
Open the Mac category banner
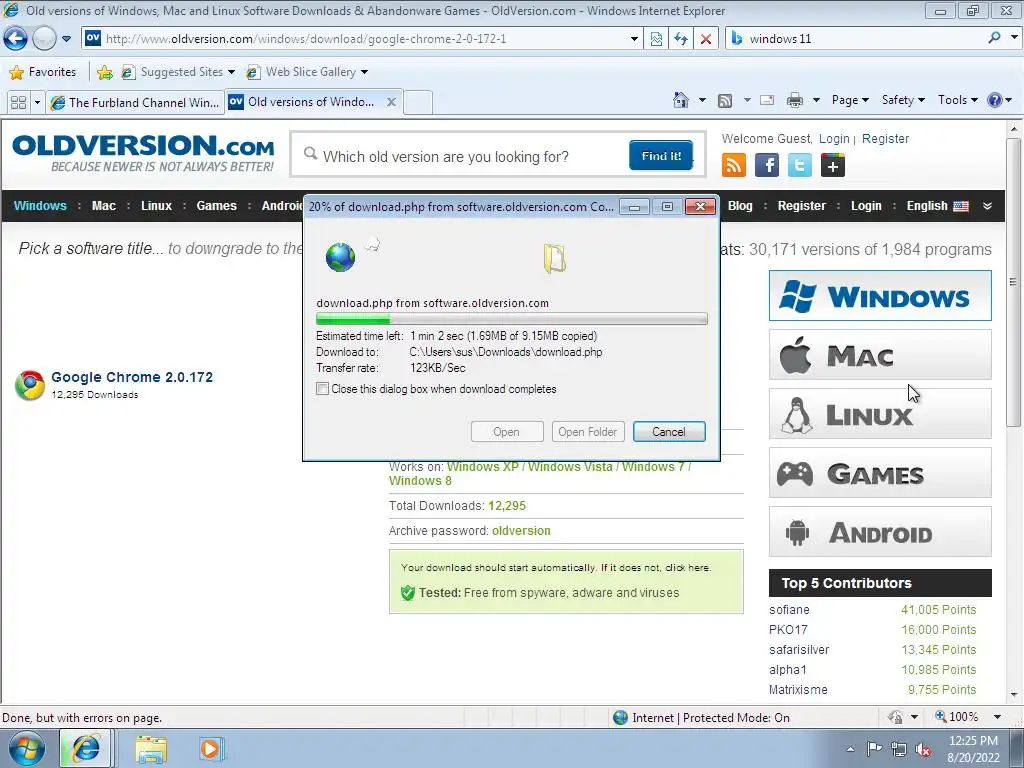click(880, 355)
